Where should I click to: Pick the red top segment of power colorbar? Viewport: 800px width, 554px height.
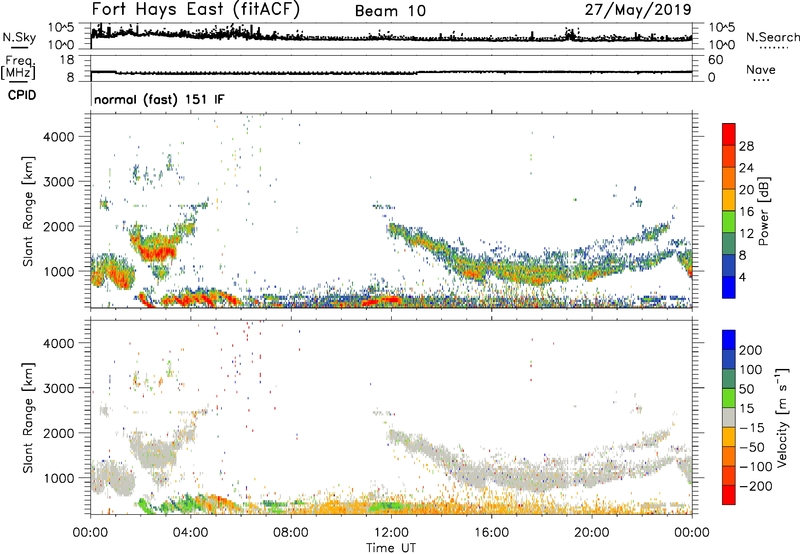729,134
